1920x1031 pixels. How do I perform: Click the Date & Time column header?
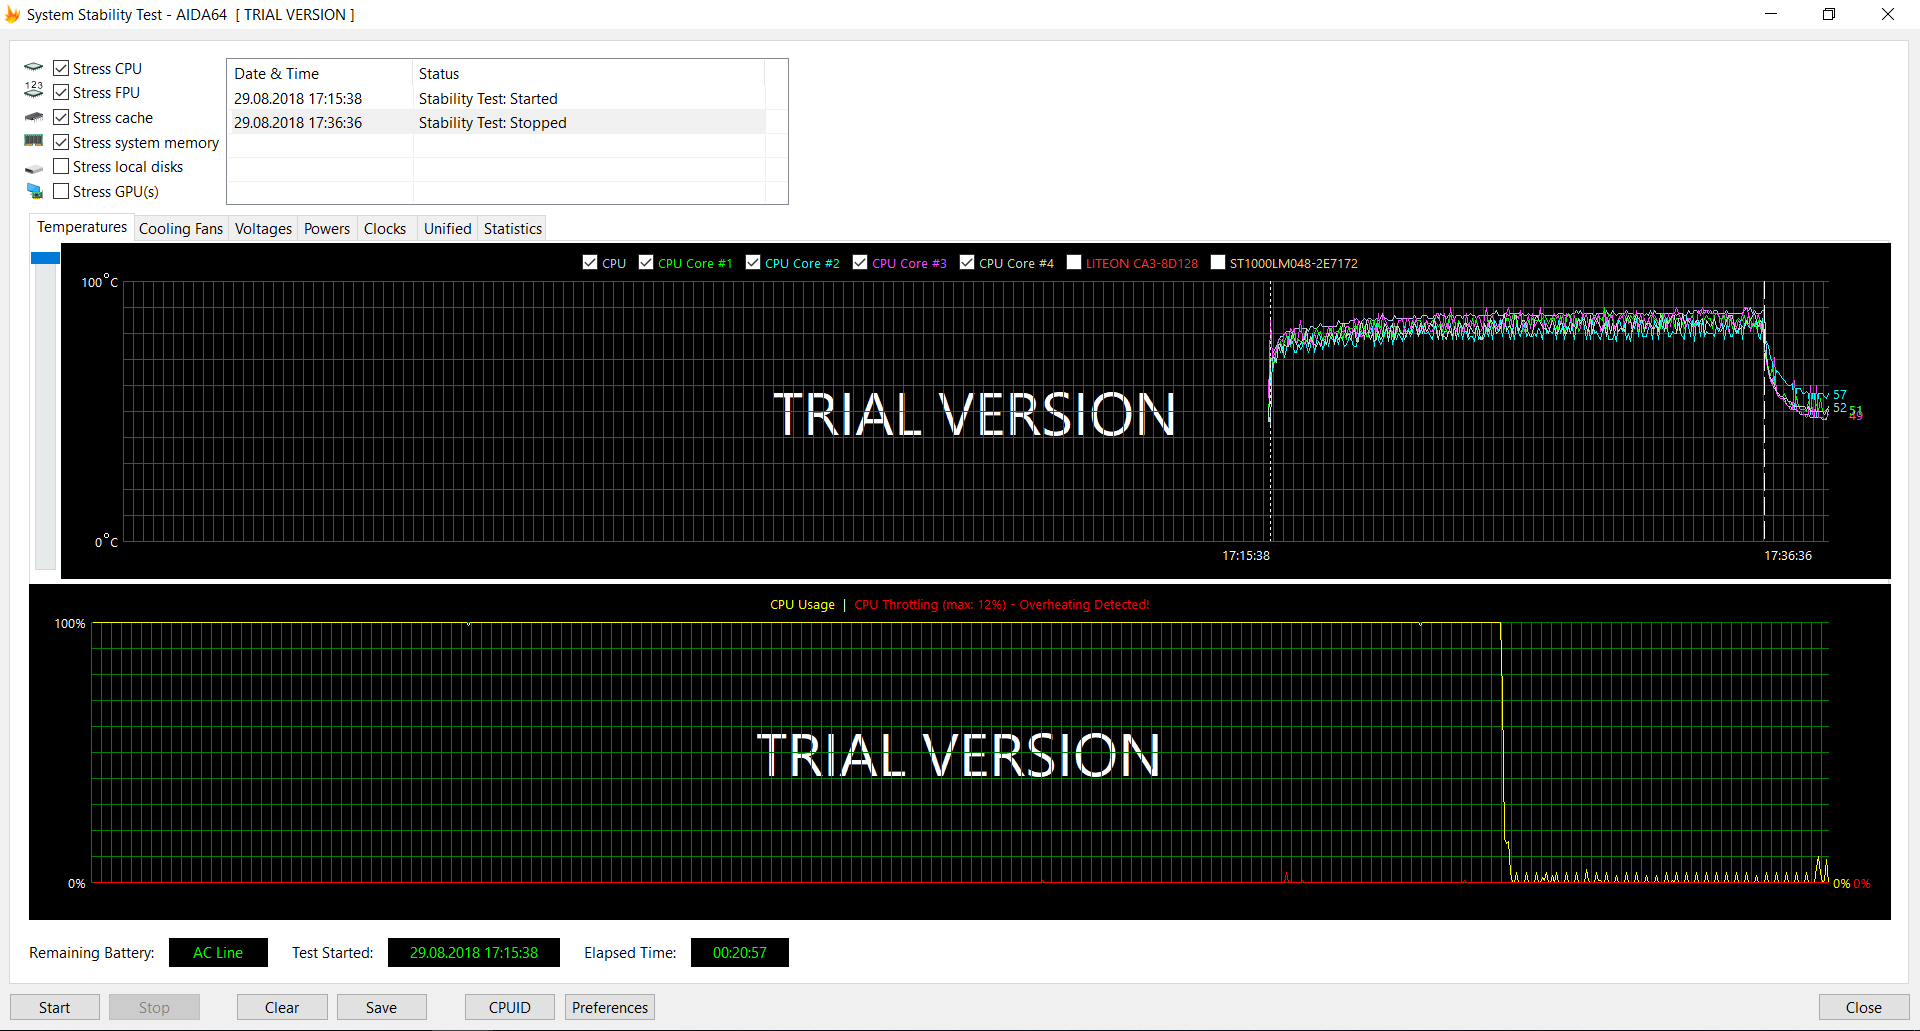[x=320, y=73]
